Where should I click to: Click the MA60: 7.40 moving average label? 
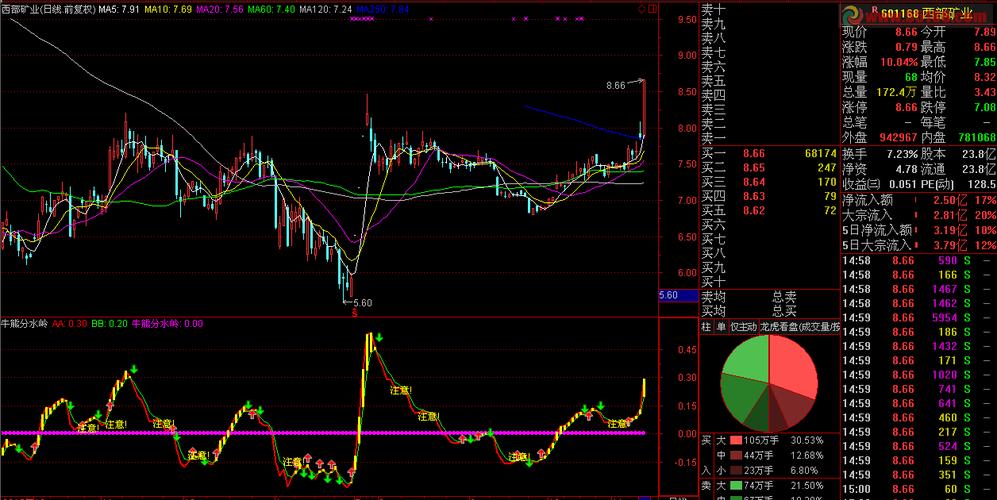pos(271,9)
